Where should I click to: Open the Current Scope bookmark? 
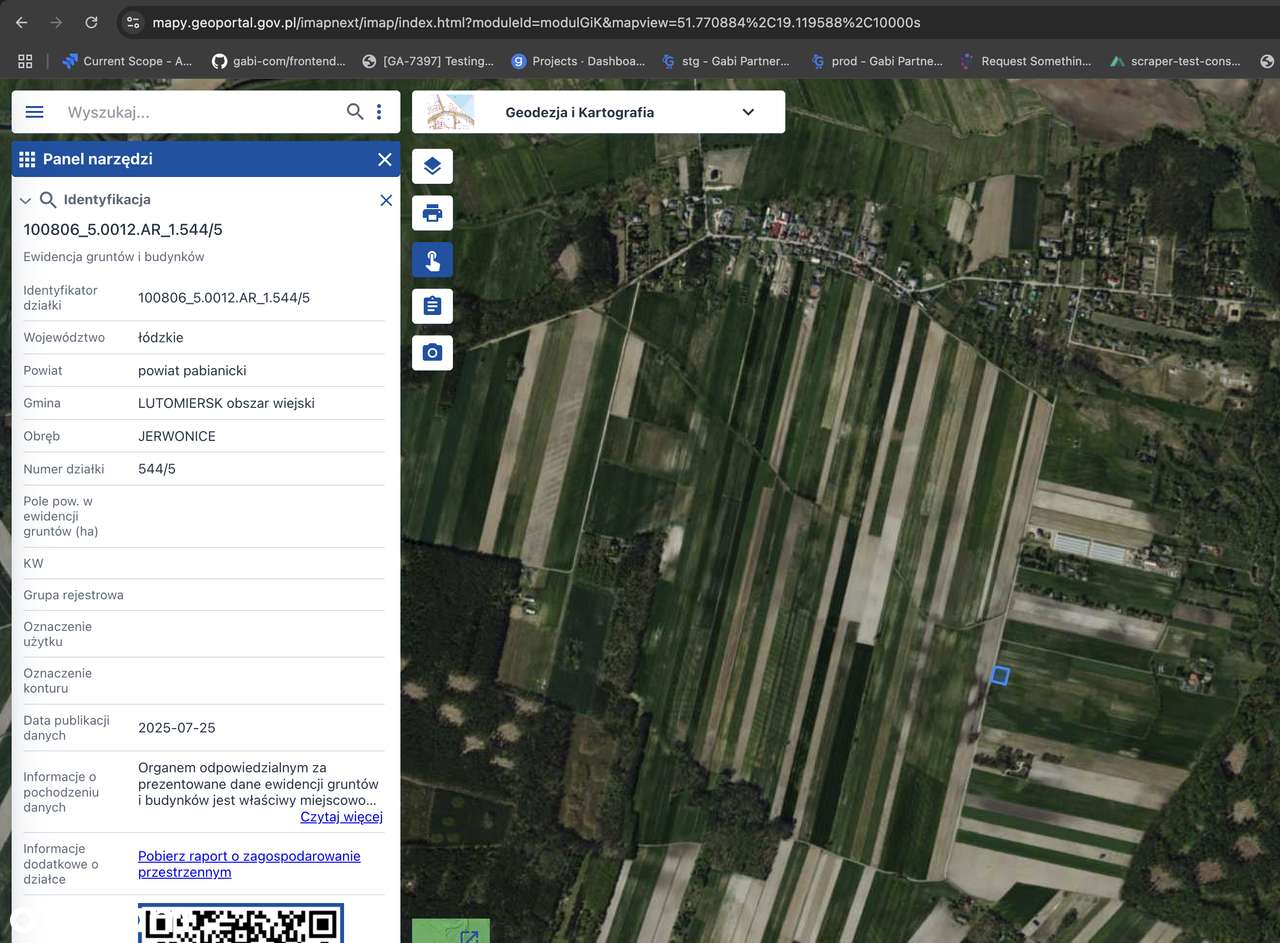tap(127, 61)
